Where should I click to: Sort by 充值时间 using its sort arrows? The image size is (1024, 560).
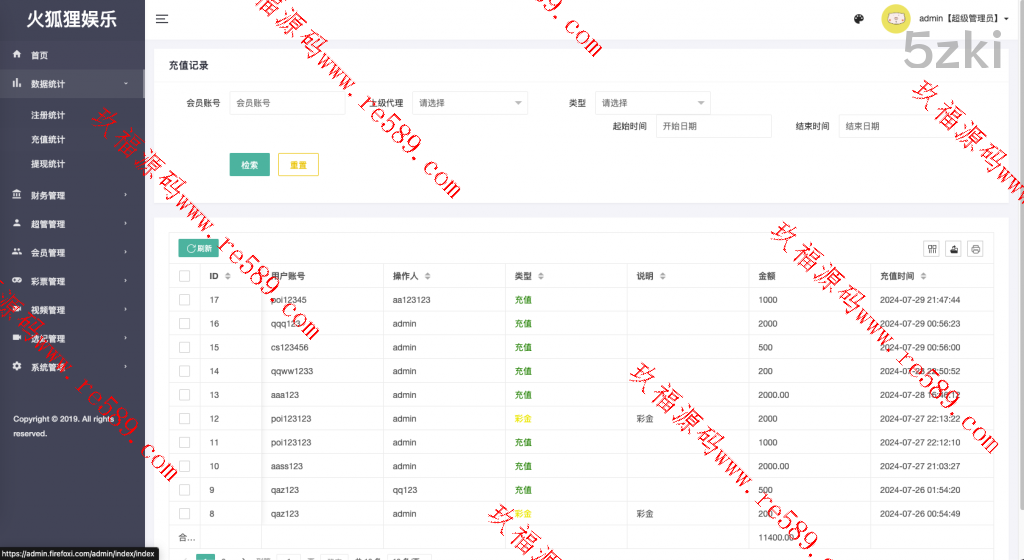coord(923,276)
